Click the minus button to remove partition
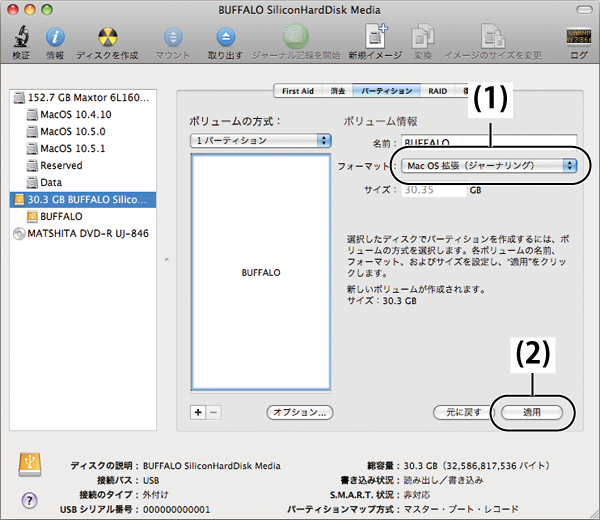600x520 pixels. (x=214, y=412)
